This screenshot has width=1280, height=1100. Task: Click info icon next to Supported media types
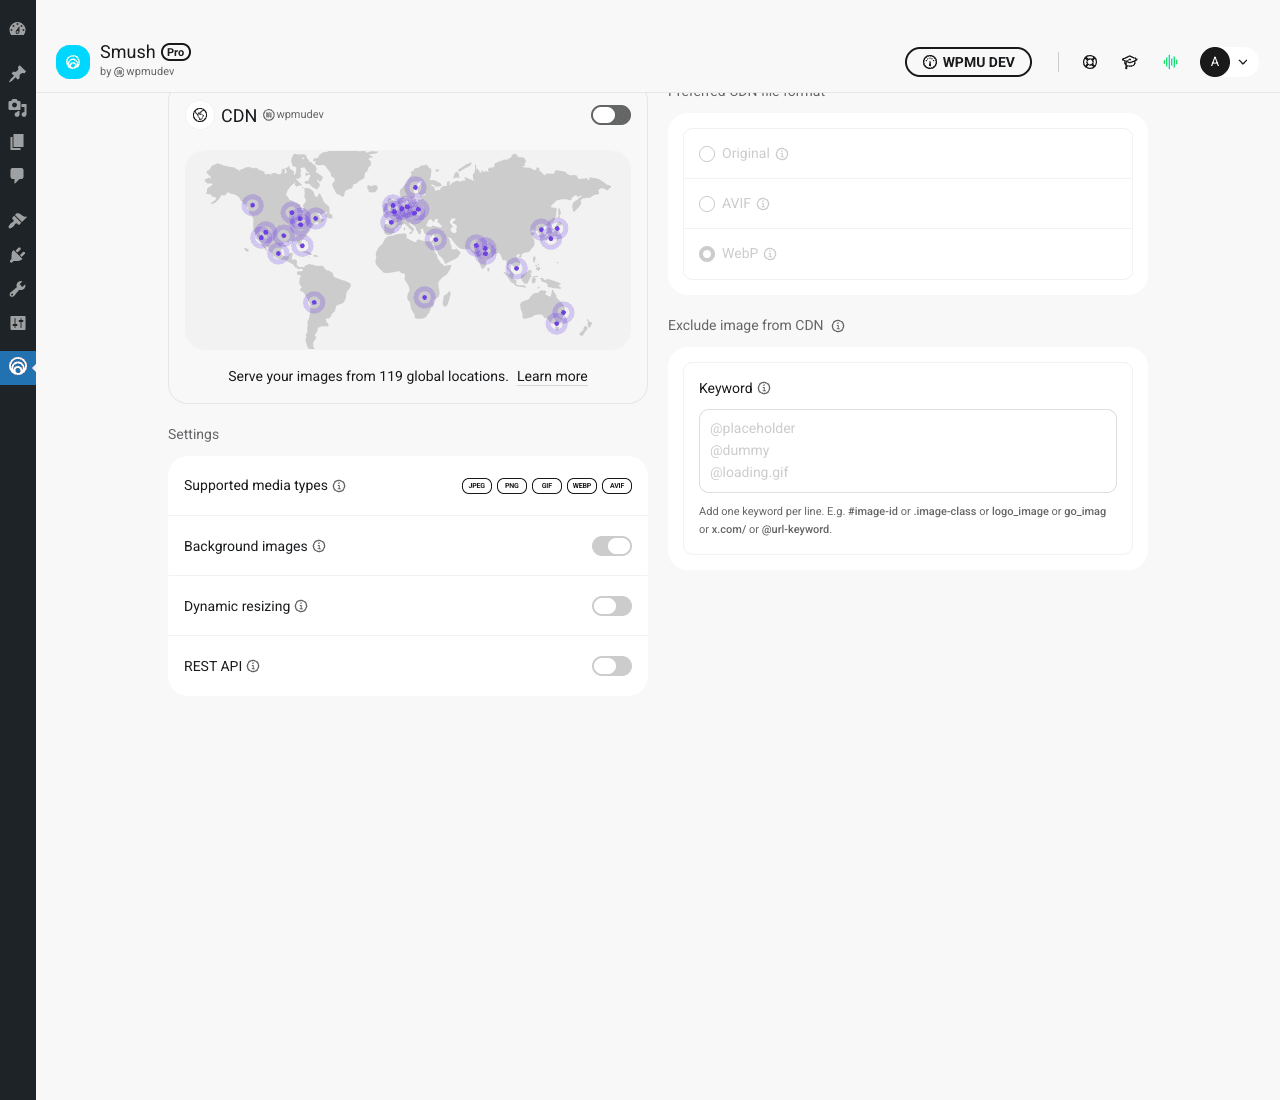coord(339,486)
